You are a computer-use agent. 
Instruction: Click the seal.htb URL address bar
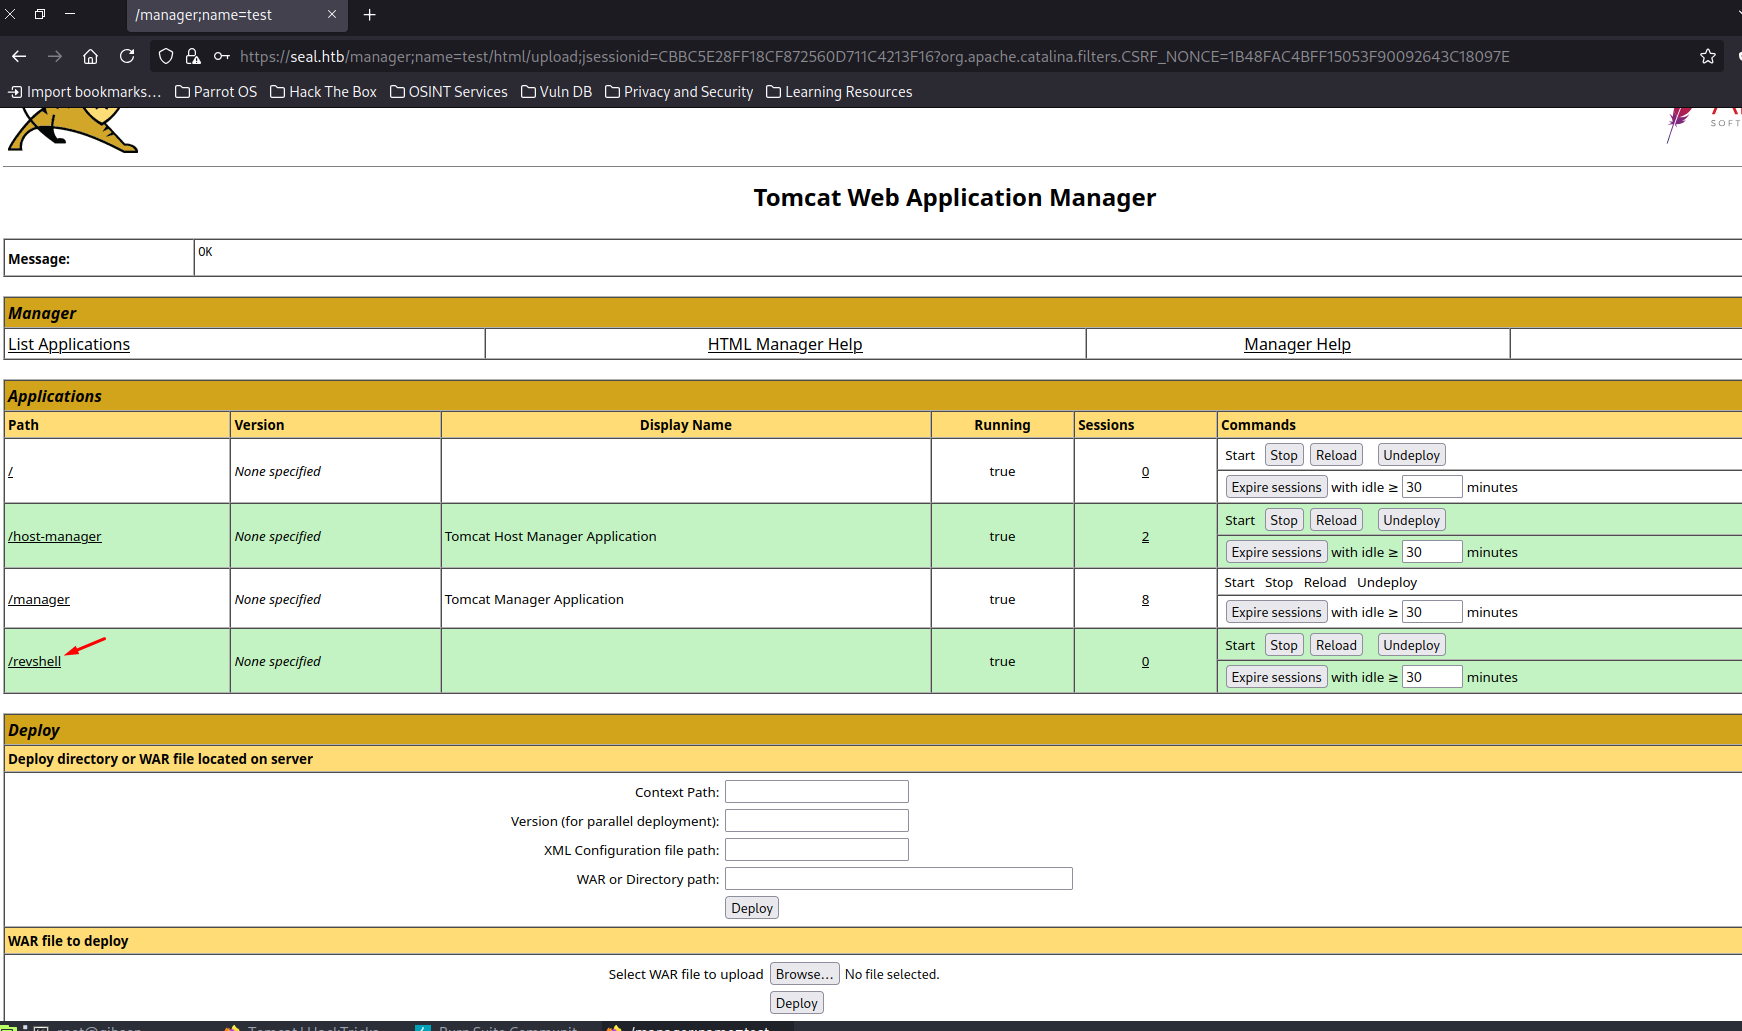[x=875, y=57]
